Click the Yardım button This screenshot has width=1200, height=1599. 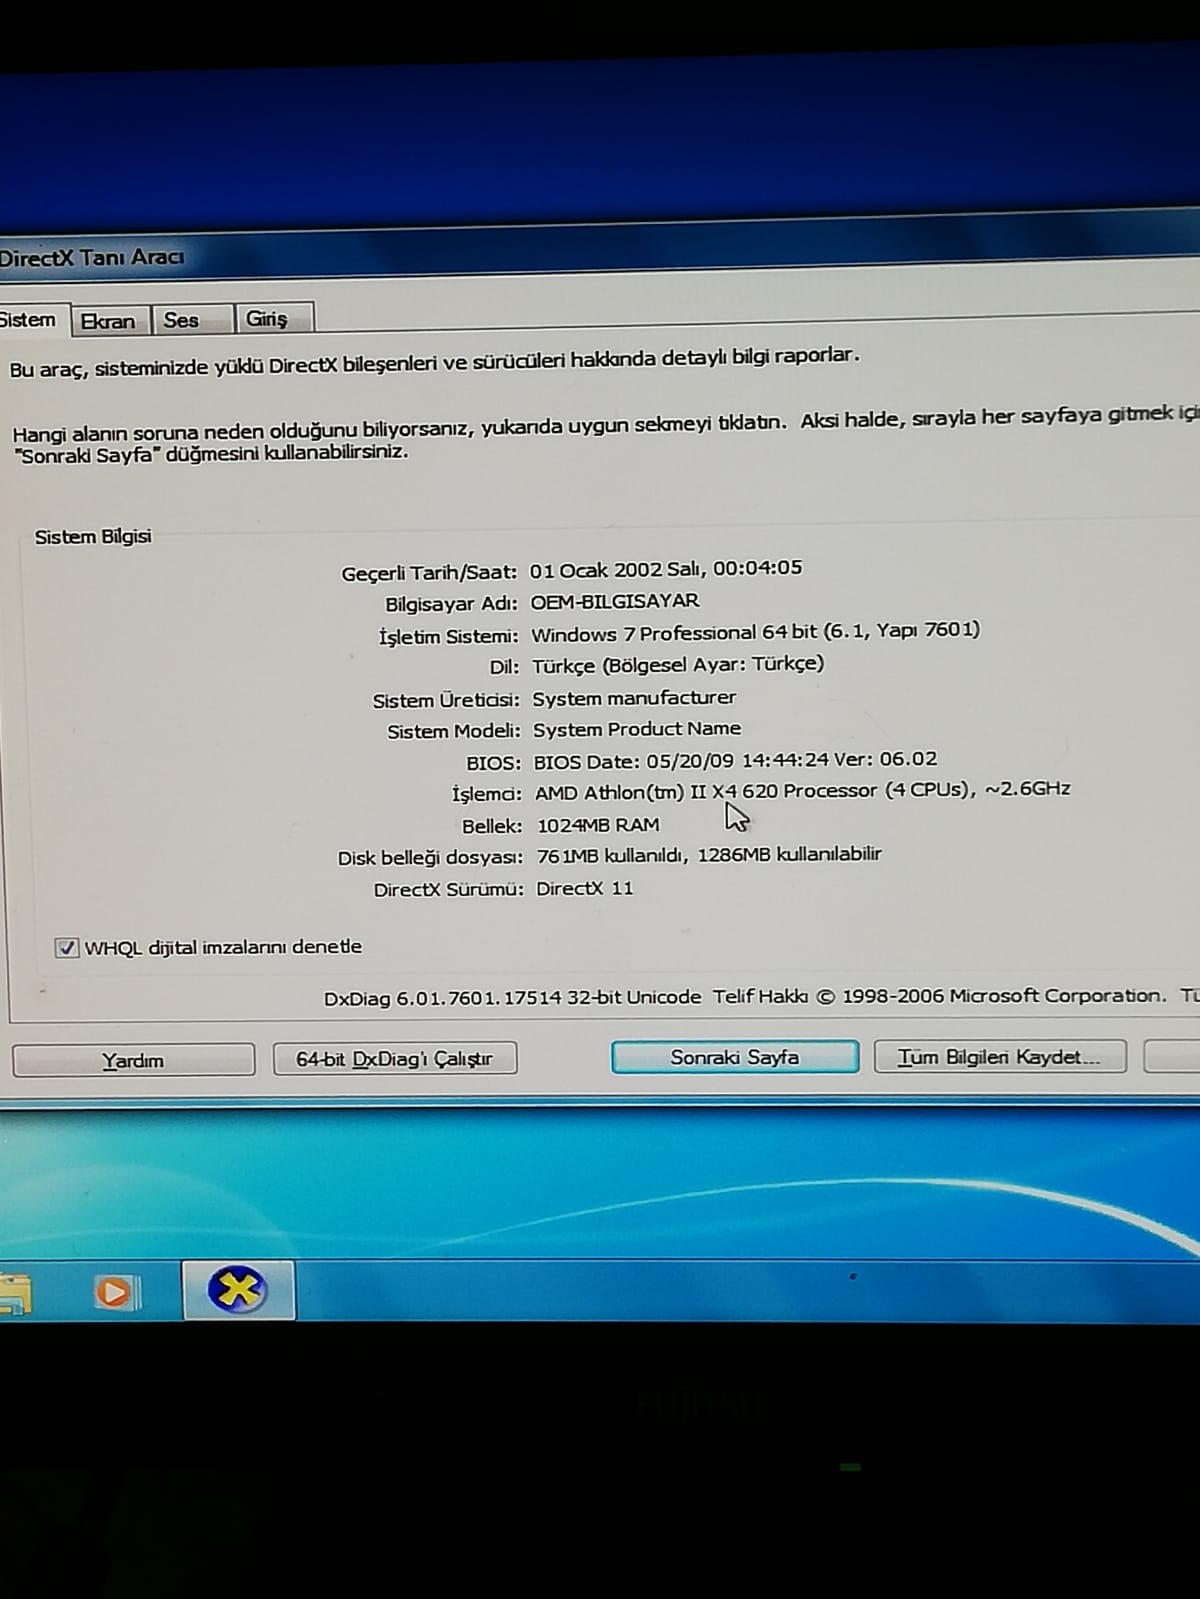[133, 1060]
